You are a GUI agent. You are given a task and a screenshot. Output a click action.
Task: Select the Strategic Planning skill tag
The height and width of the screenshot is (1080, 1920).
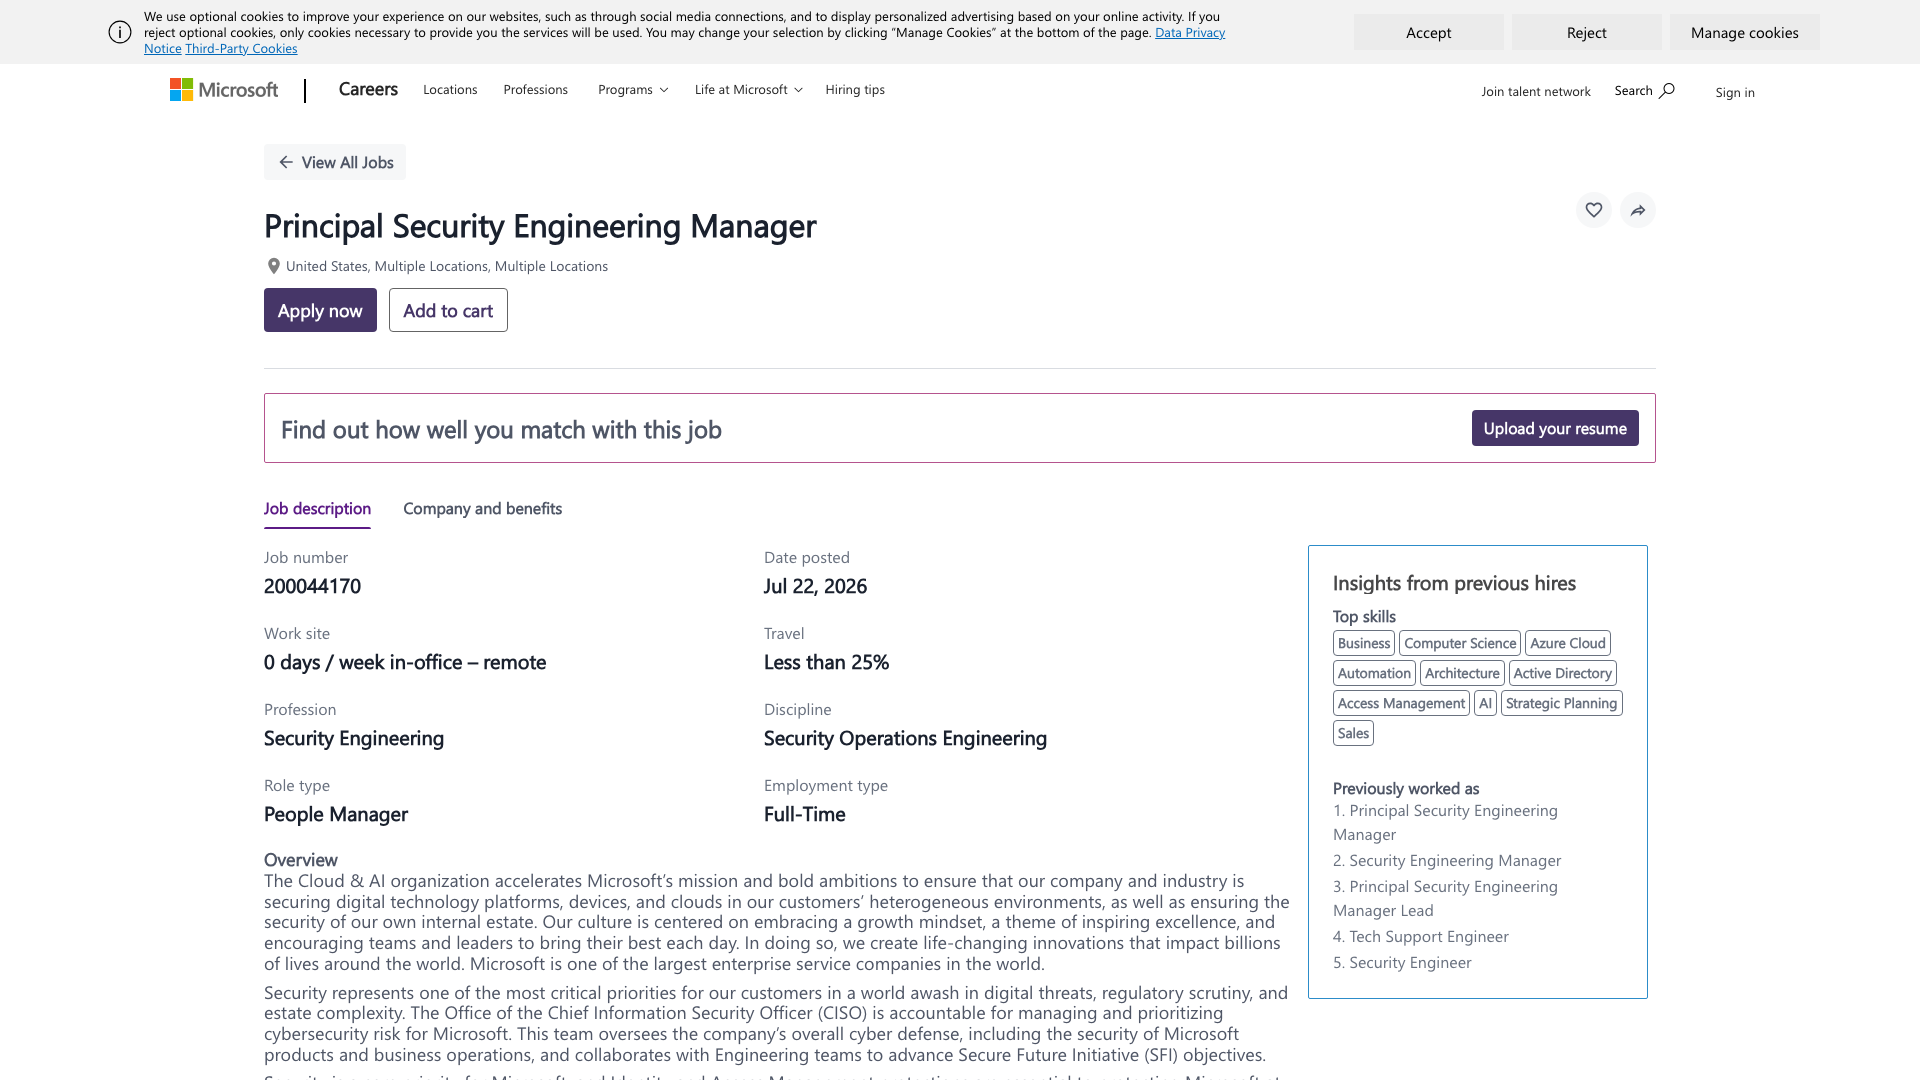[1562, 703]
